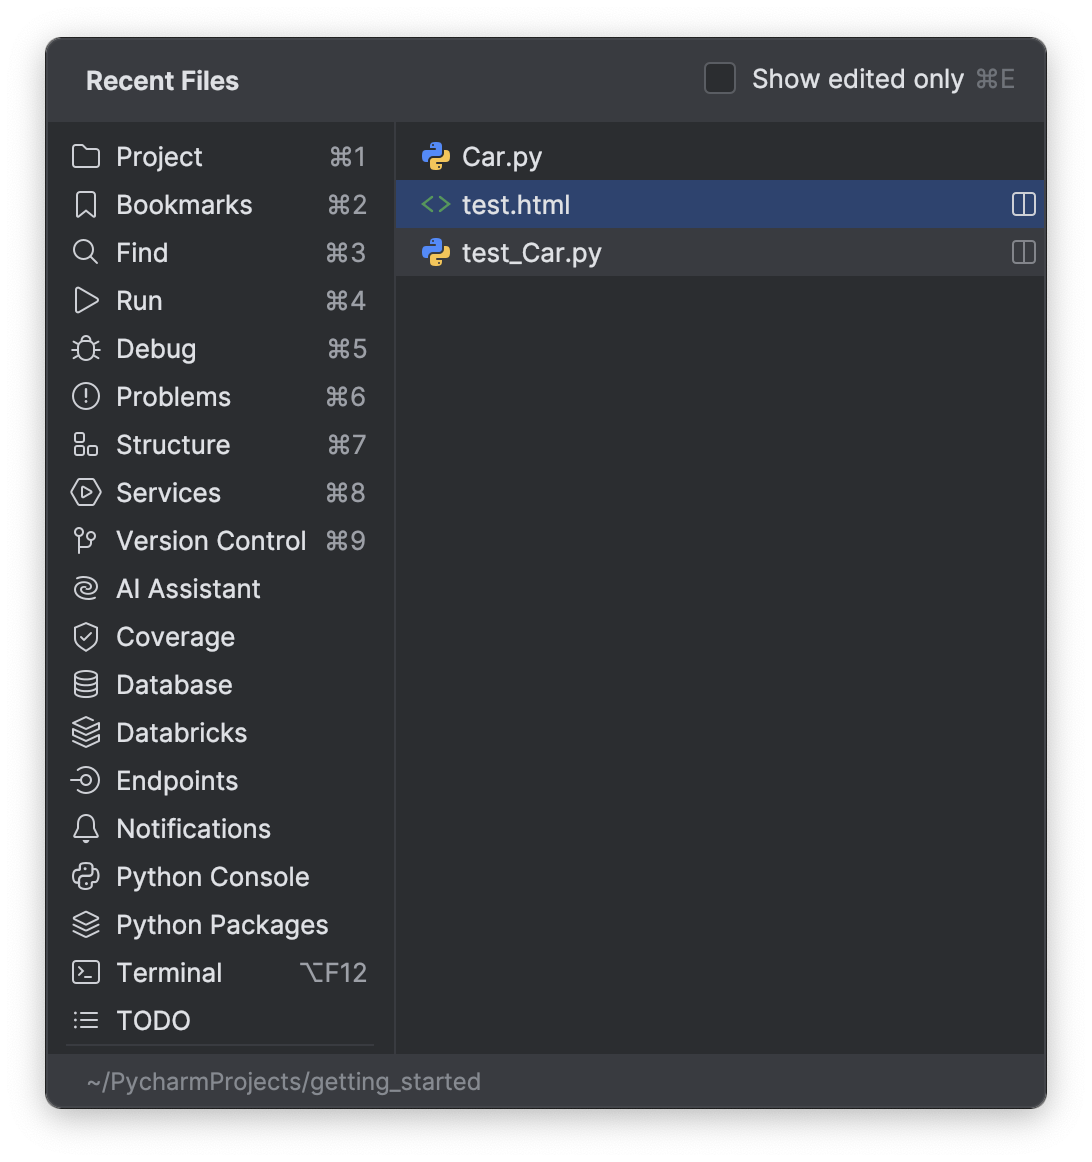
Task: Show the Problems tool window
Action: click(x=173, y=397)
